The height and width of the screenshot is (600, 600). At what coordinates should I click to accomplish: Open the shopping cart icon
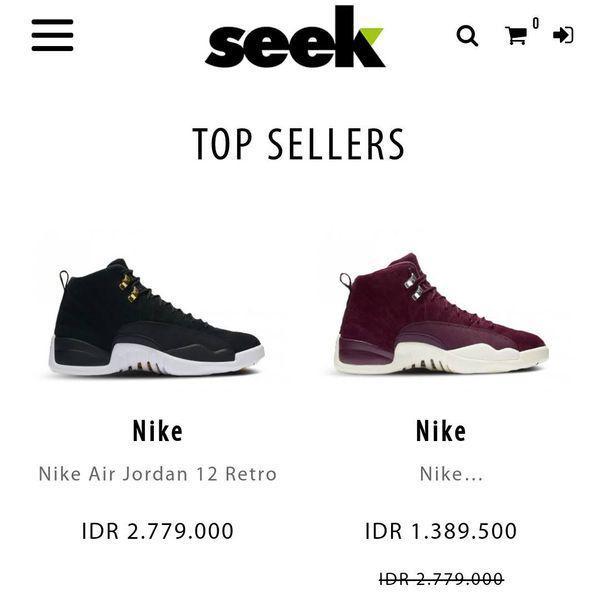[x=516, y=36]
